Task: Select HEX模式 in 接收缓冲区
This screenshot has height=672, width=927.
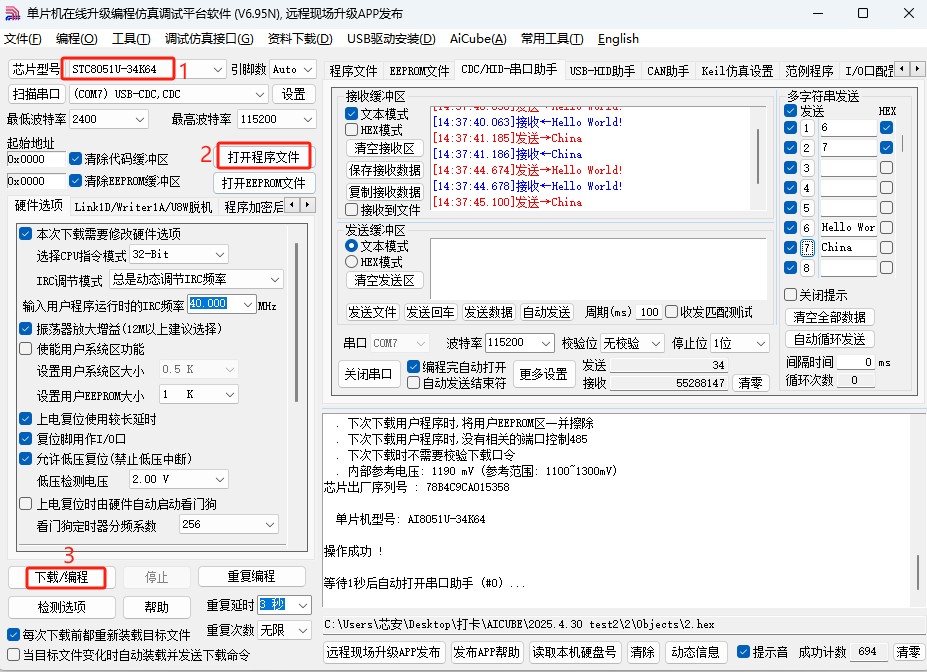Action: [351, 129]
